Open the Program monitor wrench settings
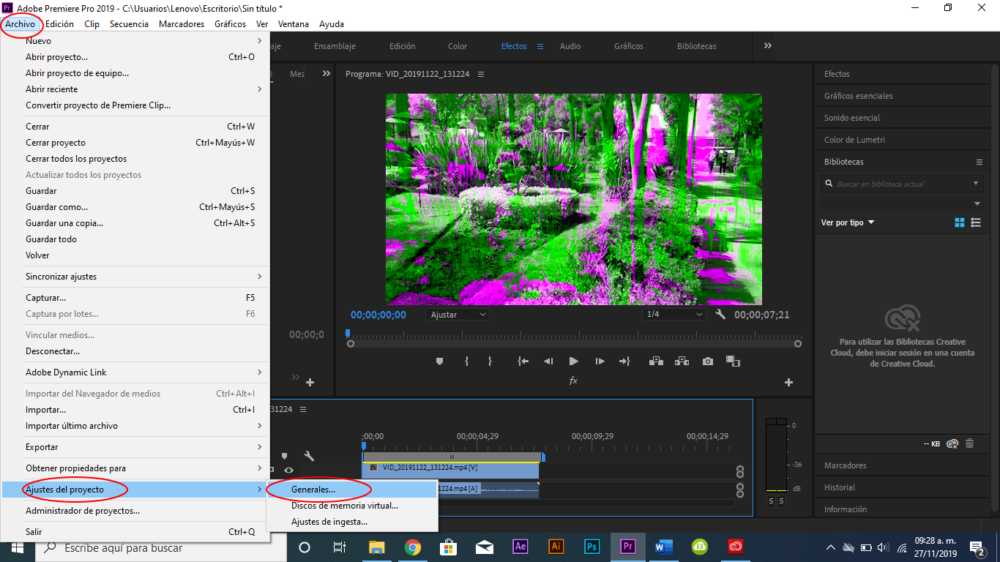 pyautogui.click(x=720, y=314)
